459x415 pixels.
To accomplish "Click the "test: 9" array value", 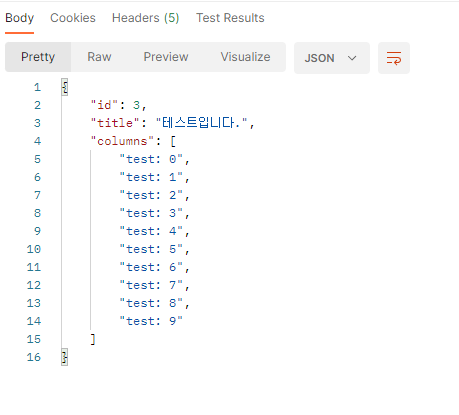I will point(151,321).
